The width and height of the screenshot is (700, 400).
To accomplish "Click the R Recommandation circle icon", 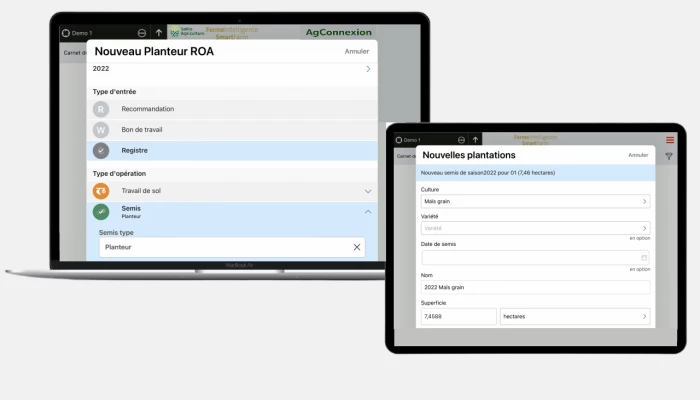I will coord(101,109).
